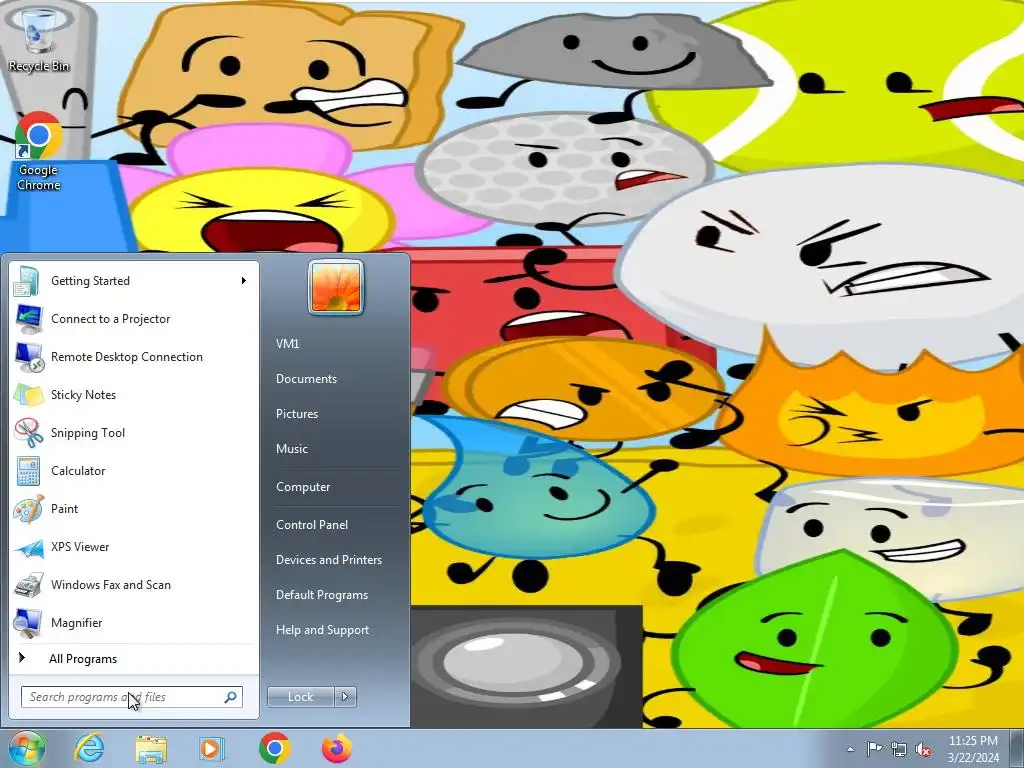The width and height of the screenshot is (1024, 768).
Task: Click the user account picture
Action: click(336, 287)
